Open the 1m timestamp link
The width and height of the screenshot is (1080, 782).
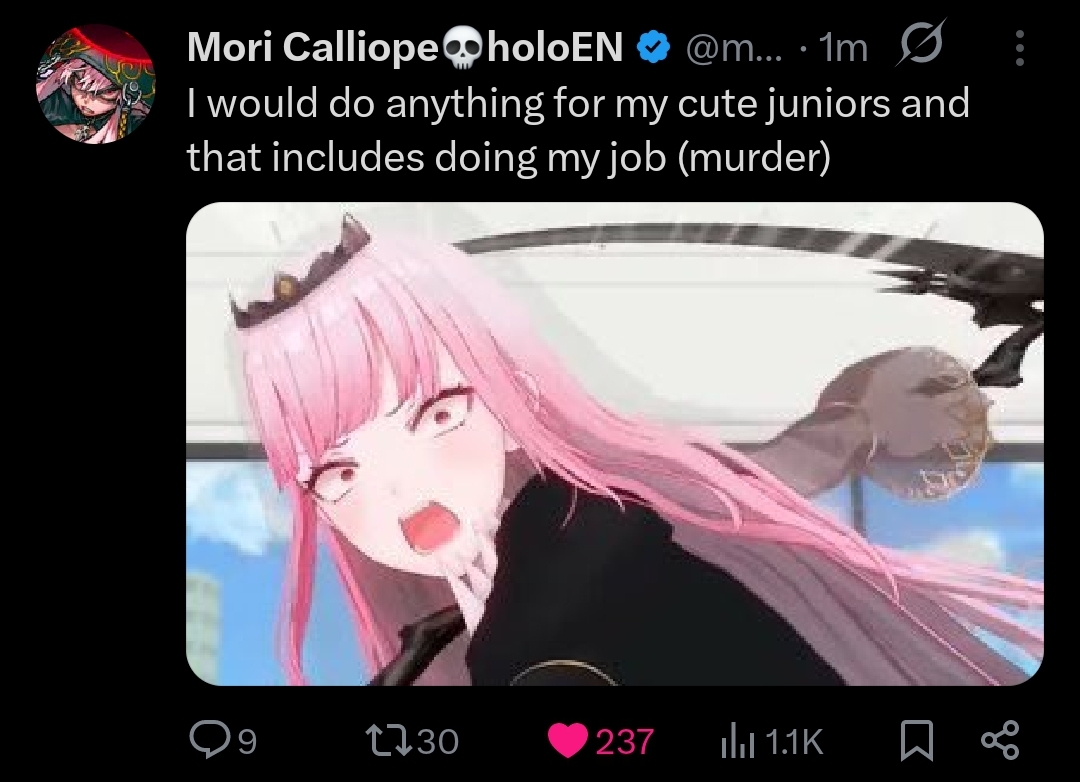tap(843, 48)
